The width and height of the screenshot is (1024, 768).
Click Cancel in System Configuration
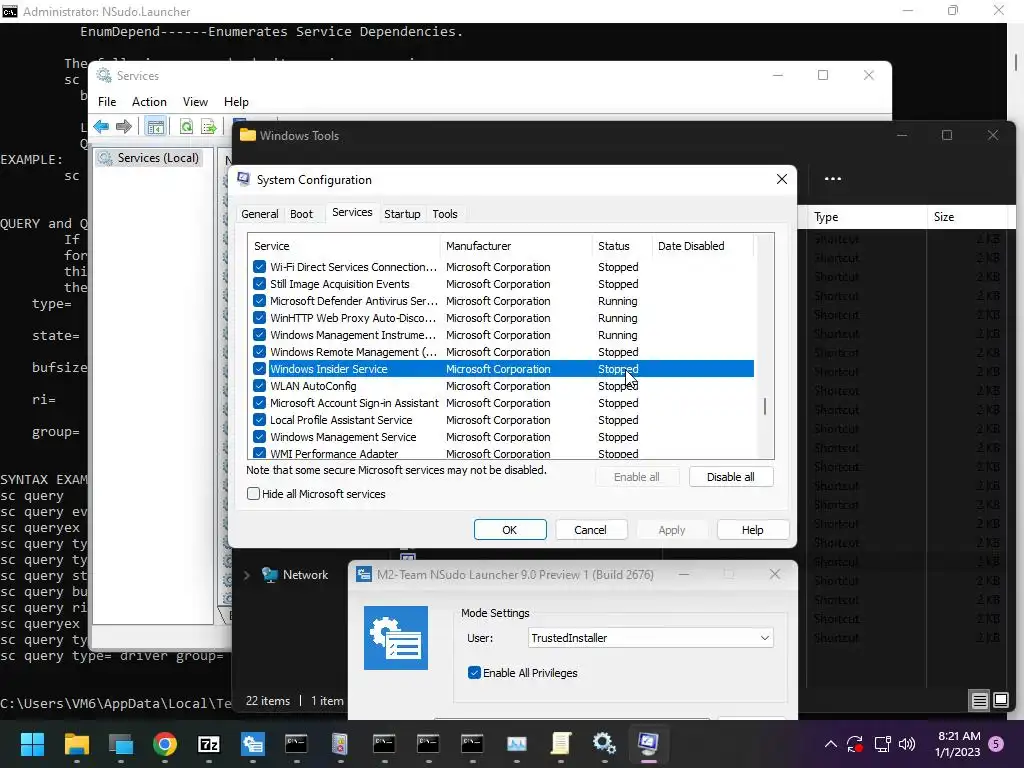click(x=590, y=530)
